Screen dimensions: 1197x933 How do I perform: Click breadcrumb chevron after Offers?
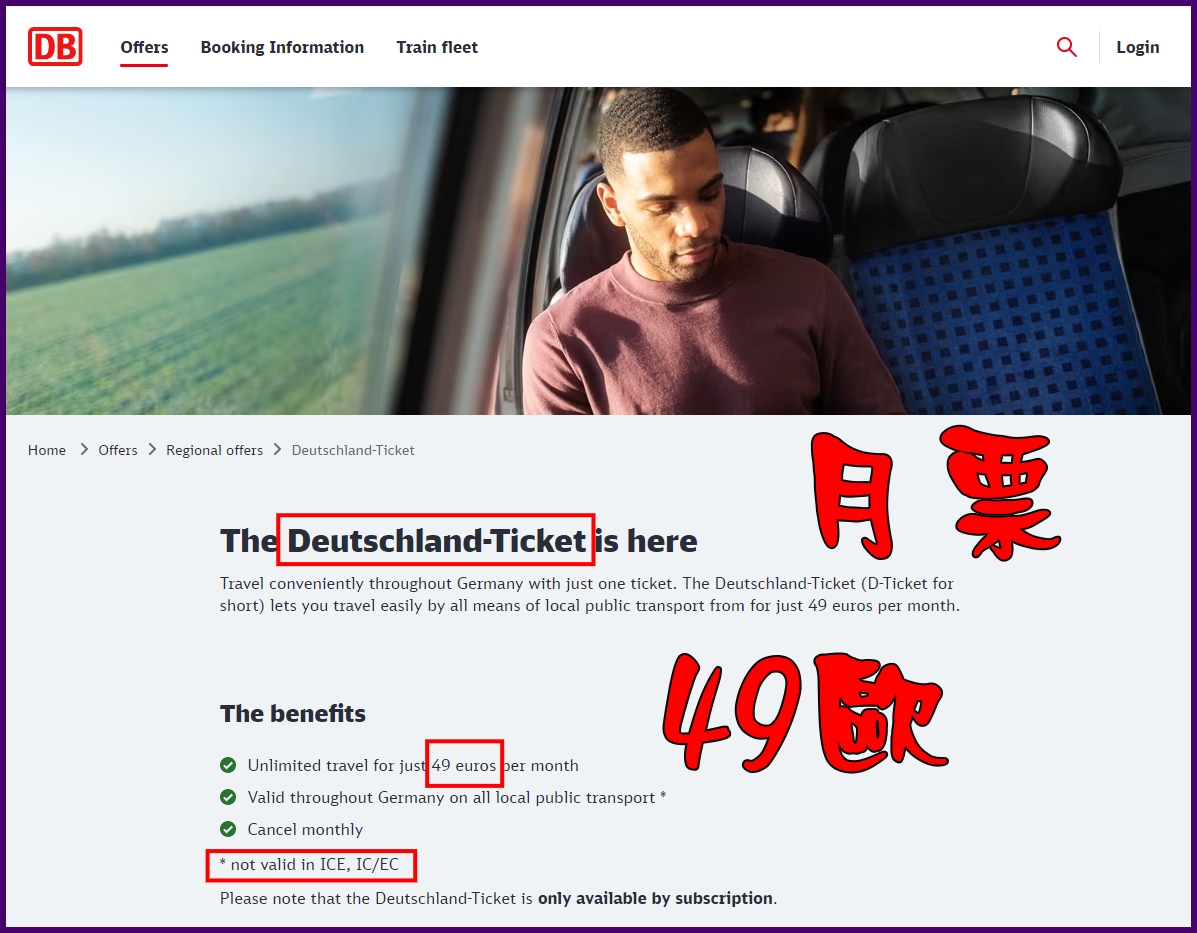[152, 450]
